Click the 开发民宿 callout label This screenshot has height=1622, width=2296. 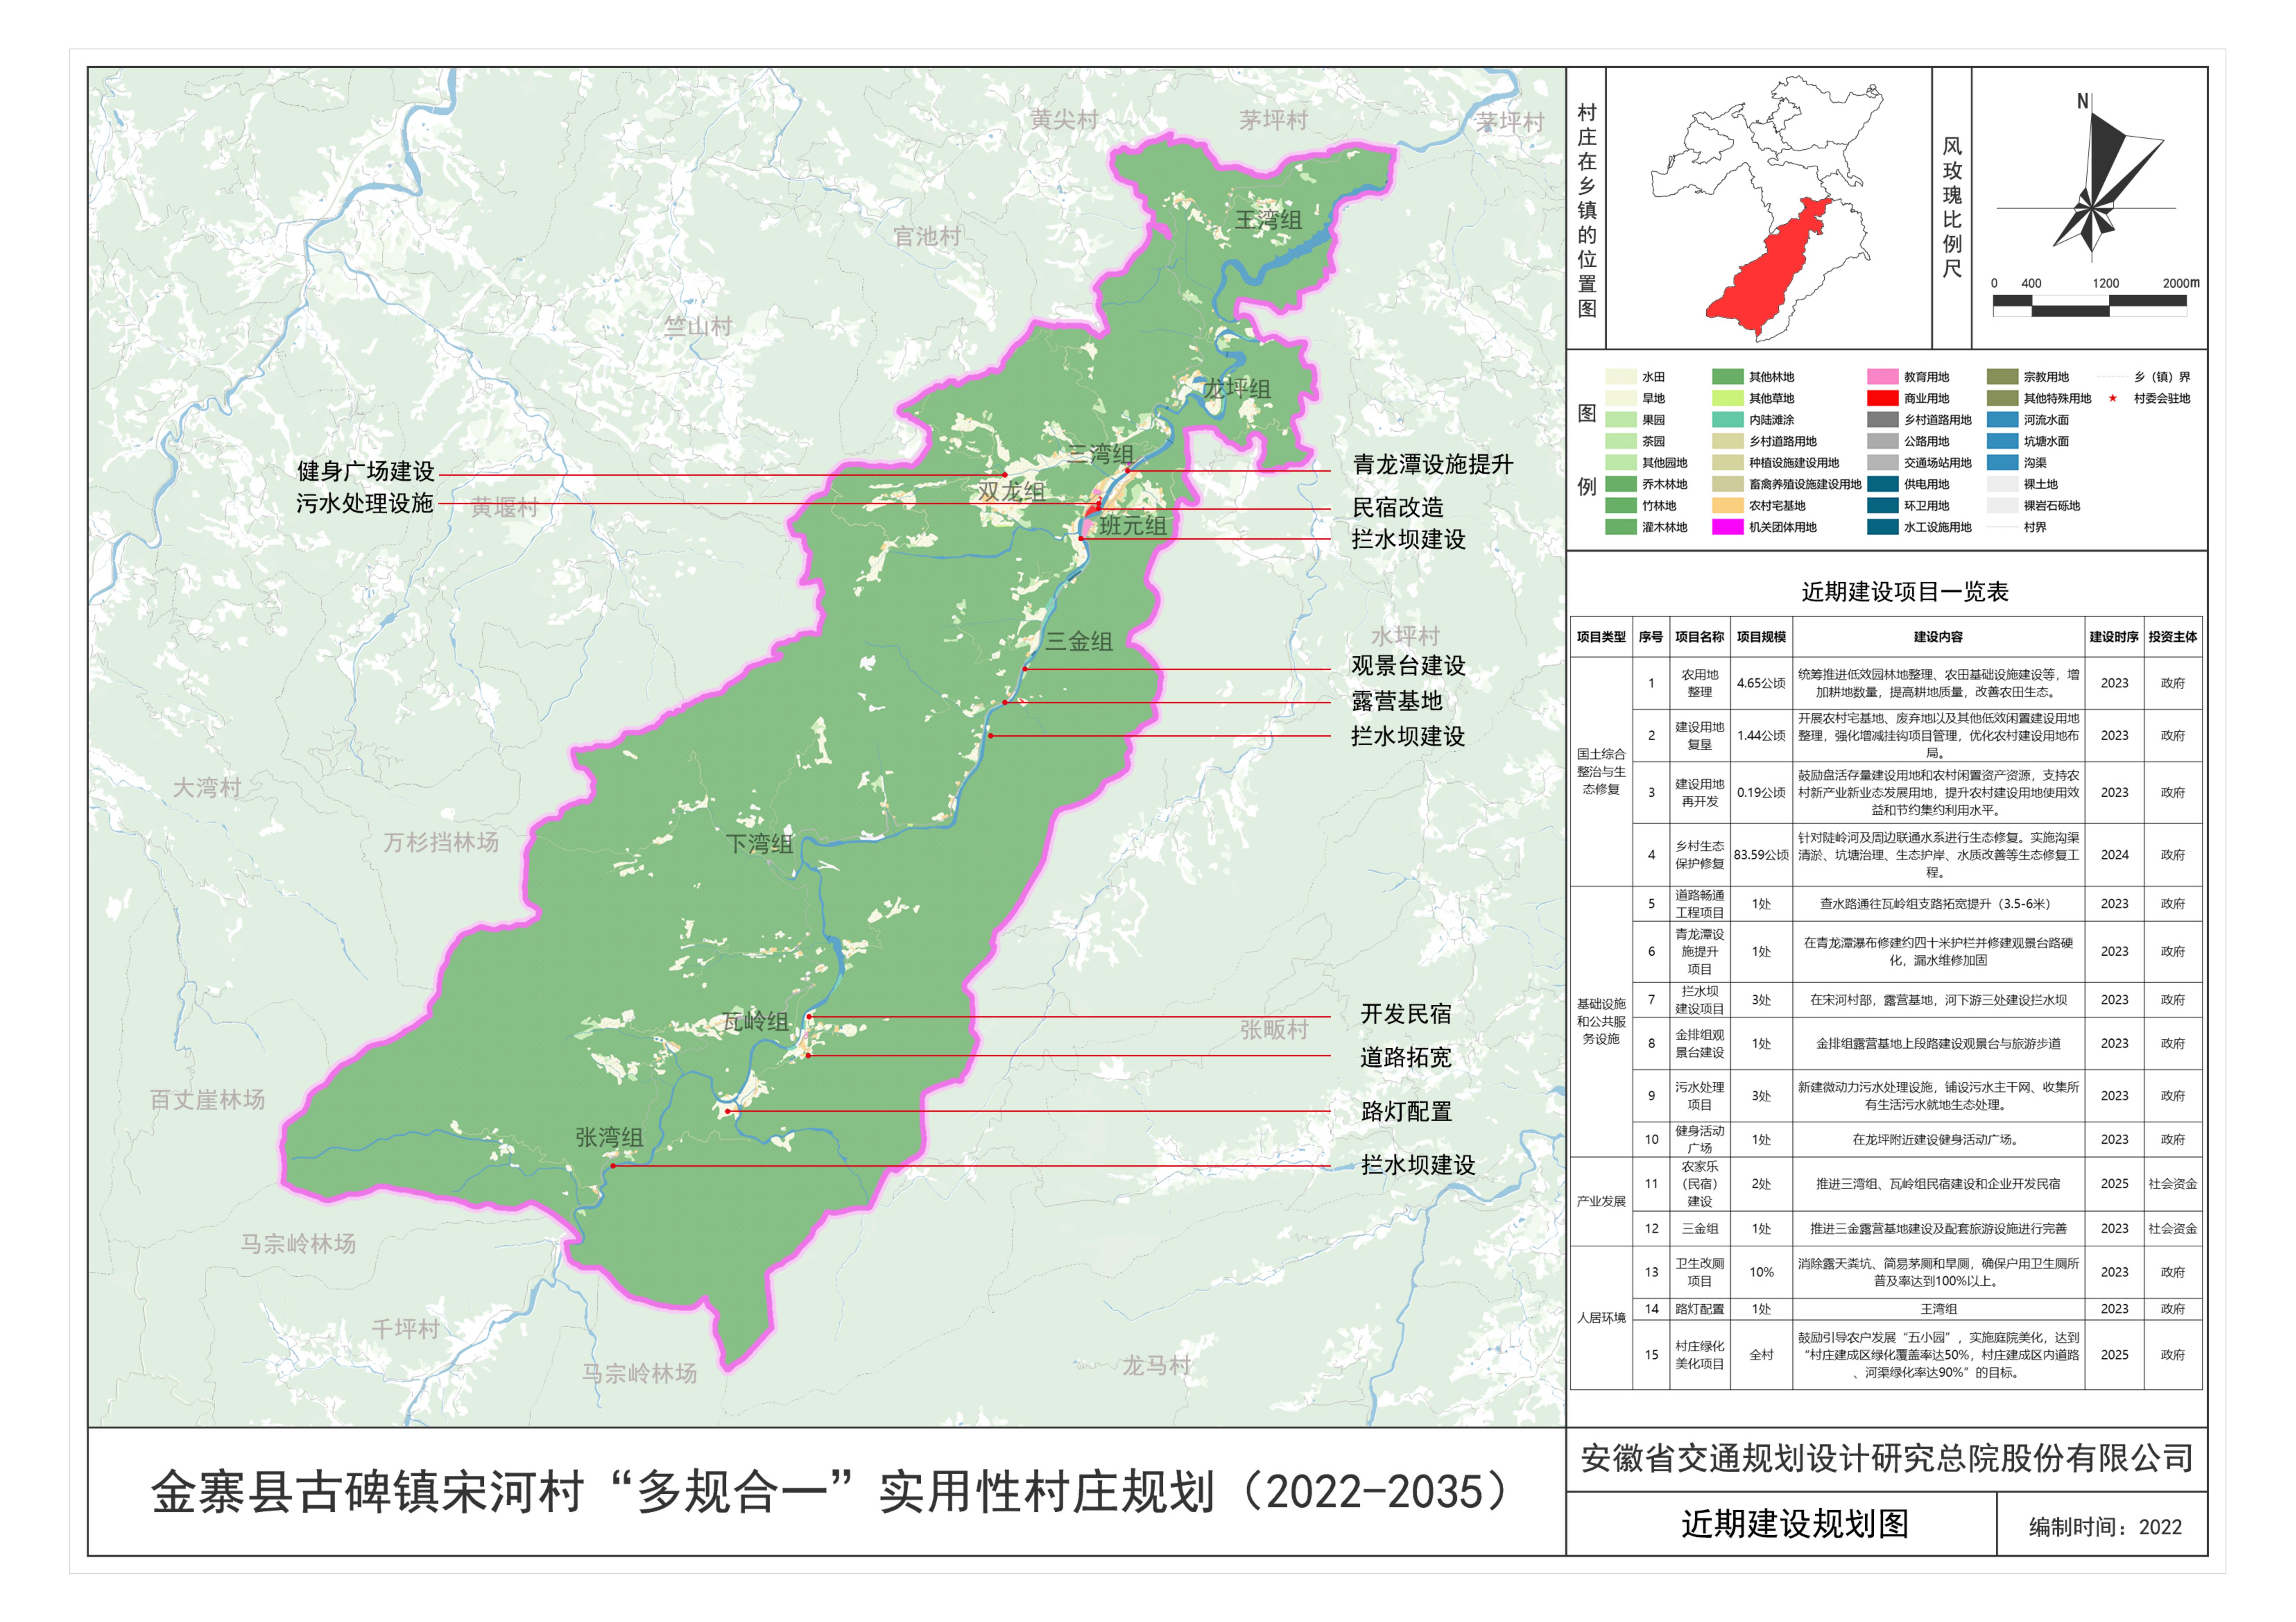coord(1406,1014)
